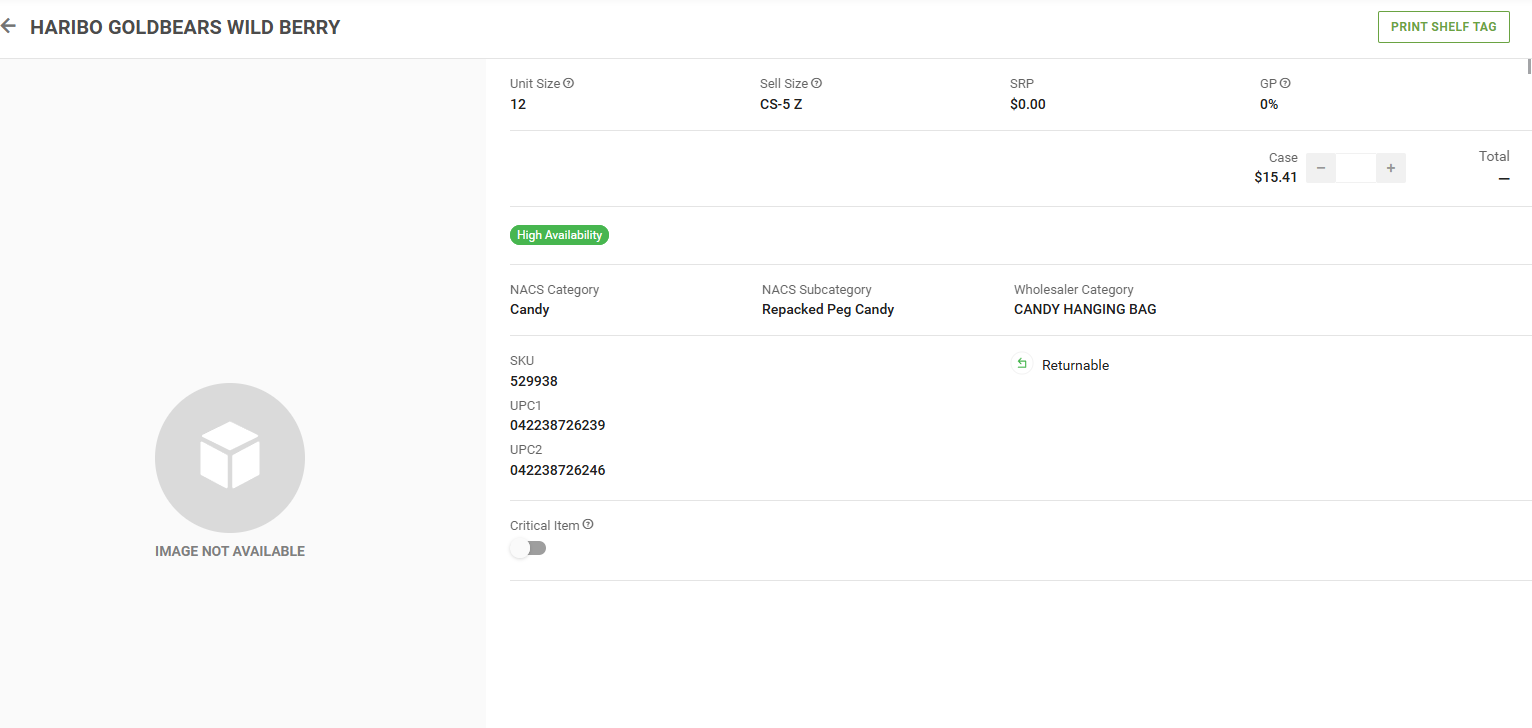Enable the Critical Item toggle
Image resolution: width=1532 pixels, height=728 pixels.
point(528,548)
